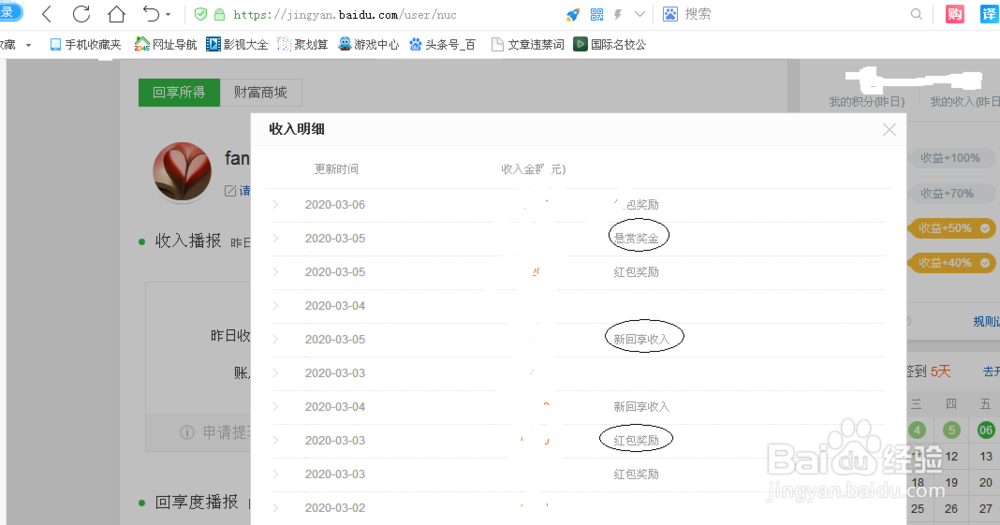This screenshot has height=525, width=1000.
Task: Open the 聚划算 bookmark
Action: (x=303, y=45)
